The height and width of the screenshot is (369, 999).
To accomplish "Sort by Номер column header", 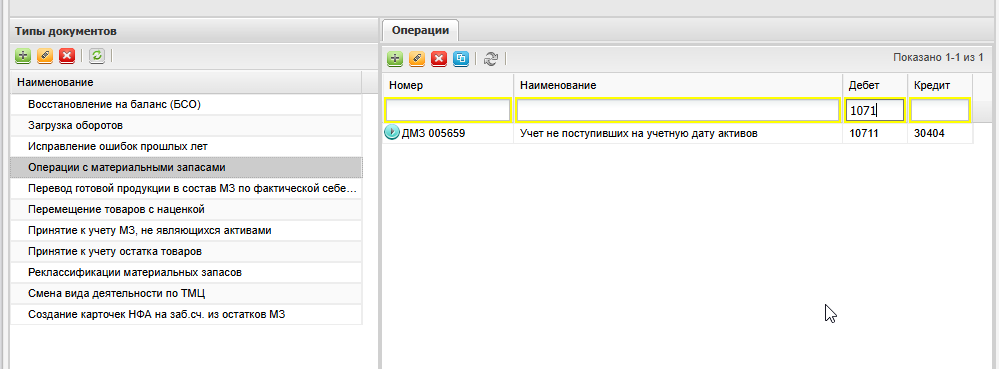I will point(449,85).
